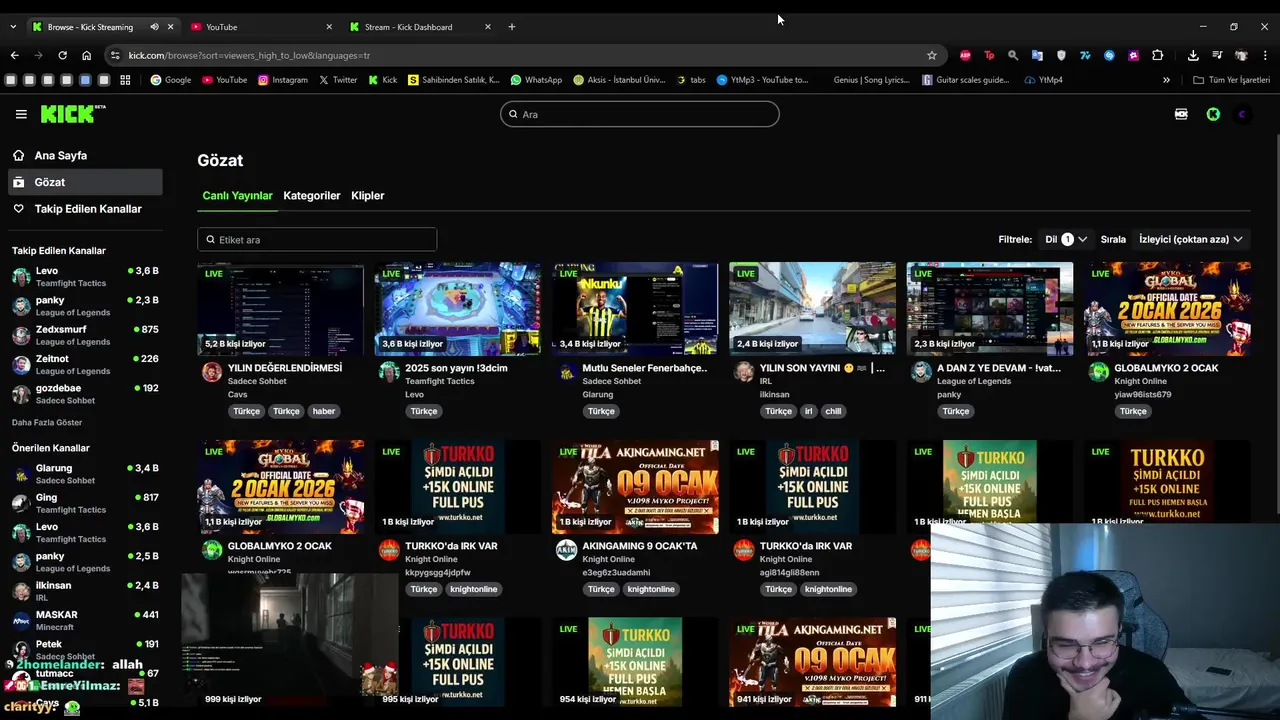Mute the Kick Streaming tab audio

pyautogui.click(x=154, y=27)
